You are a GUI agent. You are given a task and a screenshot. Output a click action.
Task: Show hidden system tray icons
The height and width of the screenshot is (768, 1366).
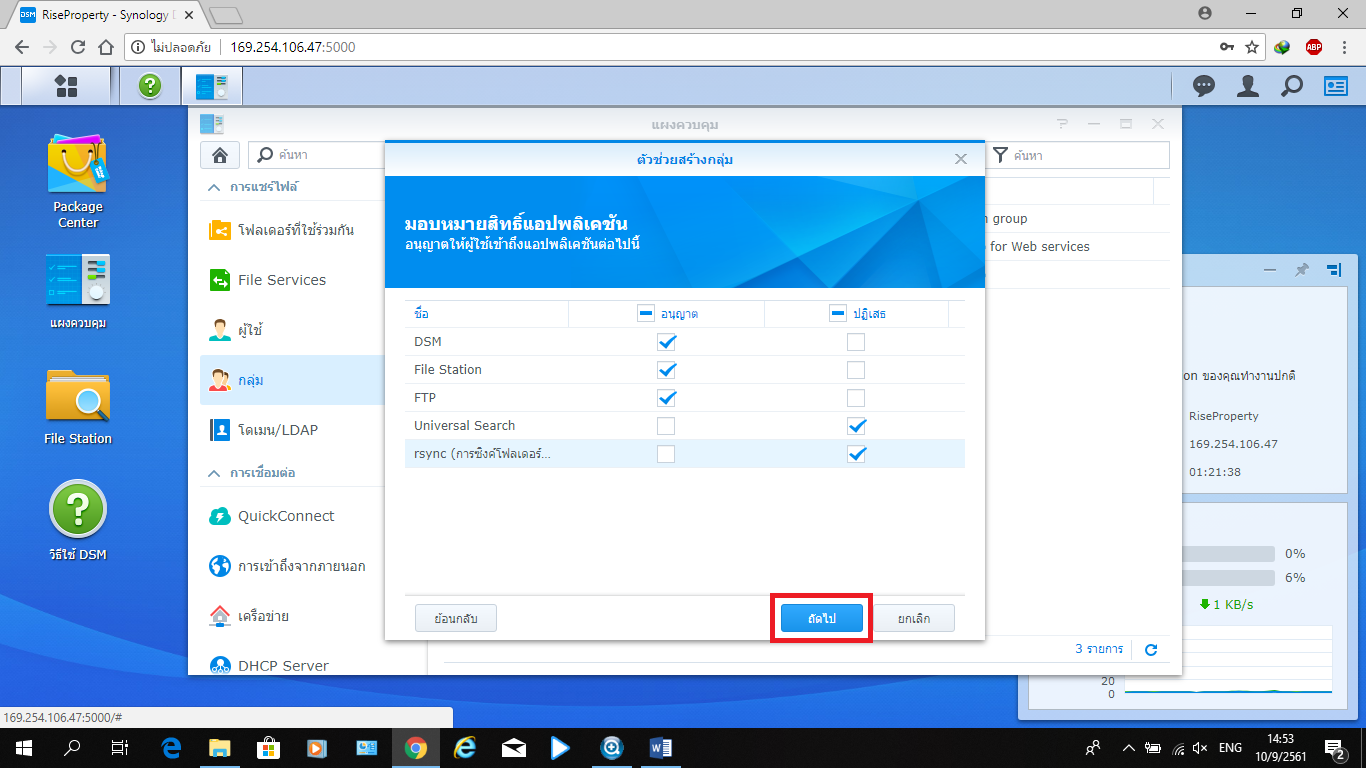click(1129, 747)
